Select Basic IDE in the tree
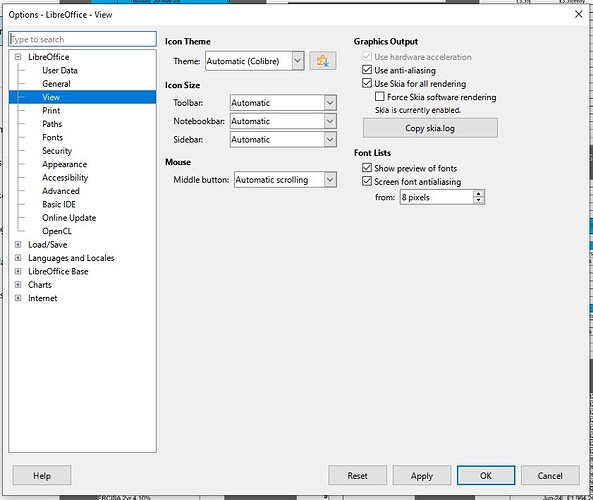 [x=59, y=204]
